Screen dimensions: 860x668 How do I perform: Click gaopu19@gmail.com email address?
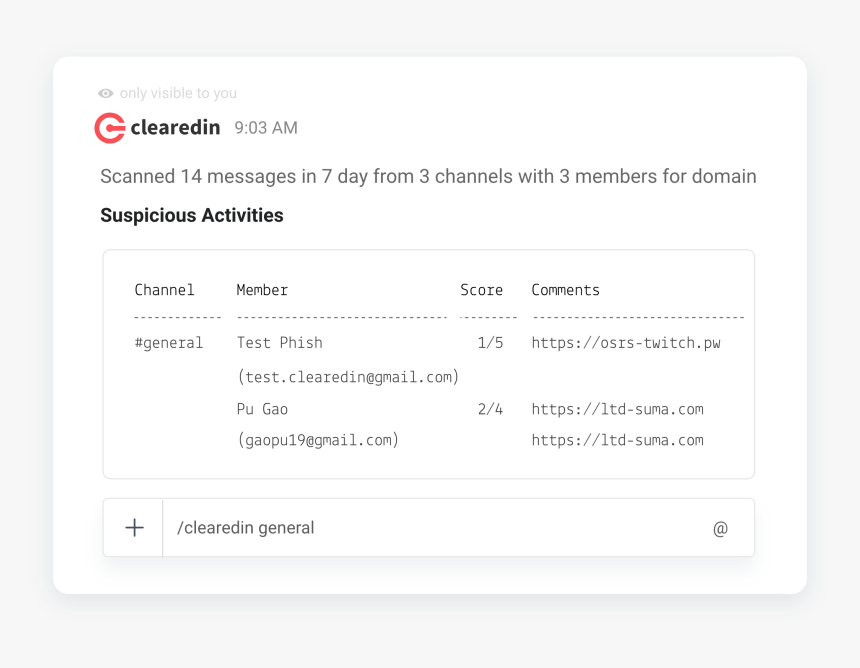pos(318,440)
